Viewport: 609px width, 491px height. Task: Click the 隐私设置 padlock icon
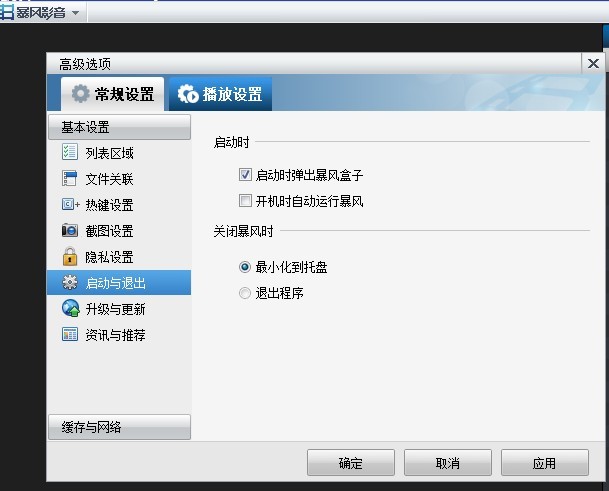[70, 256]
